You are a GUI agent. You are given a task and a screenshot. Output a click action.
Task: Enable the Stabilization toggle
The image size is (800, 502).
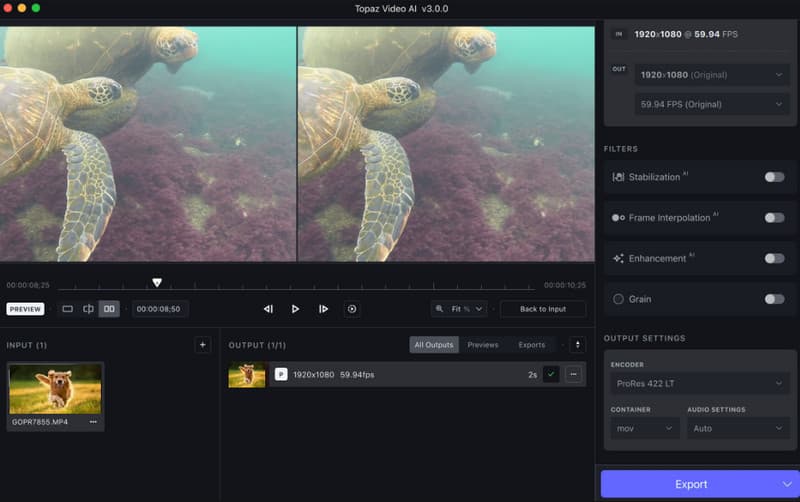coord(774,177)
